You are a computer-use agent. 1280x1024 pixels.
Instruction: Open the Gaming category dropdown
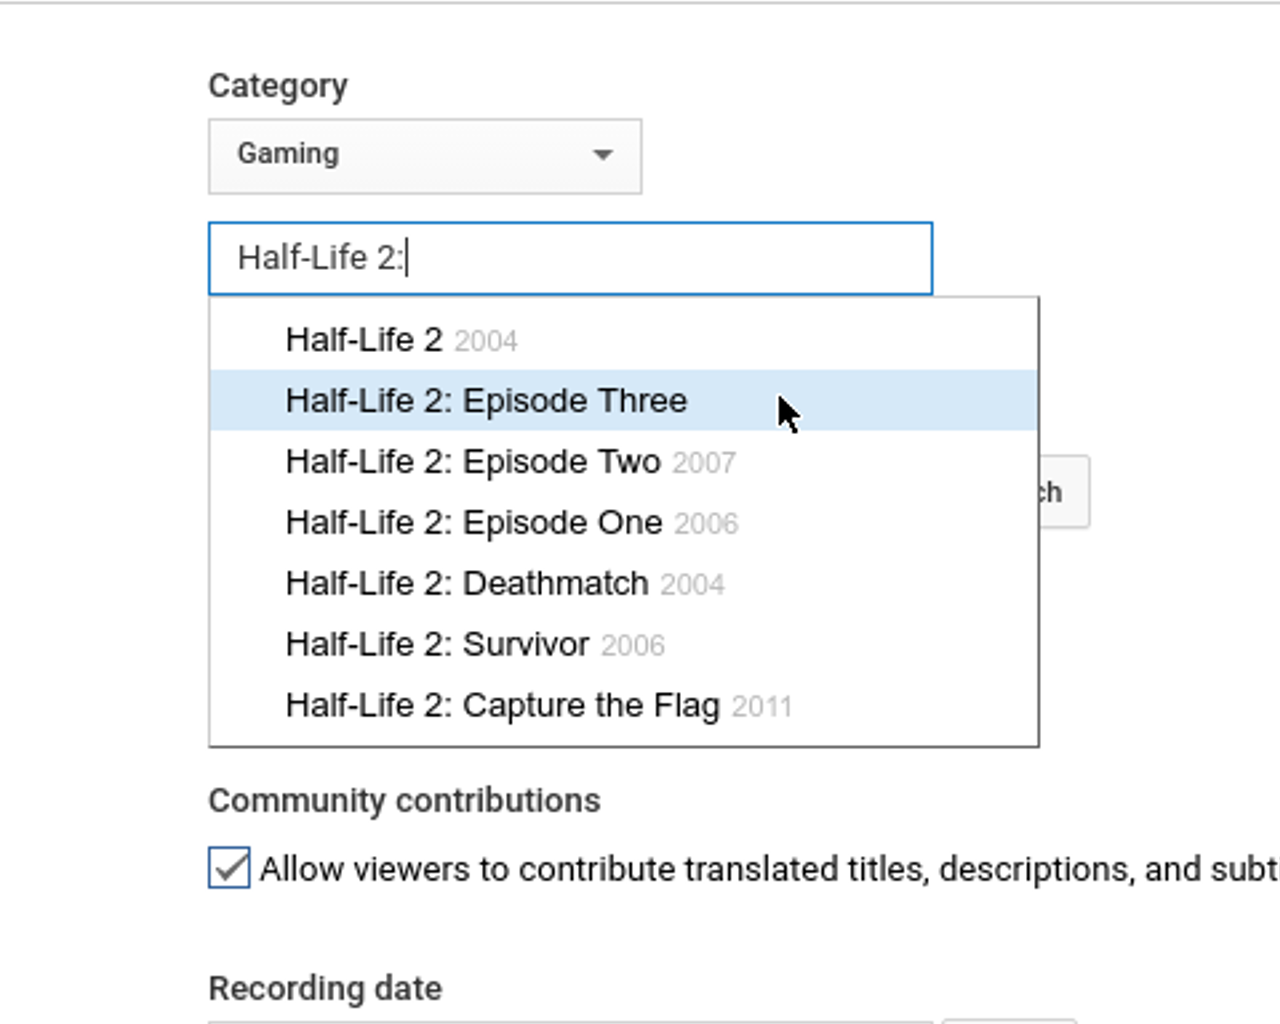pos(425,156)
